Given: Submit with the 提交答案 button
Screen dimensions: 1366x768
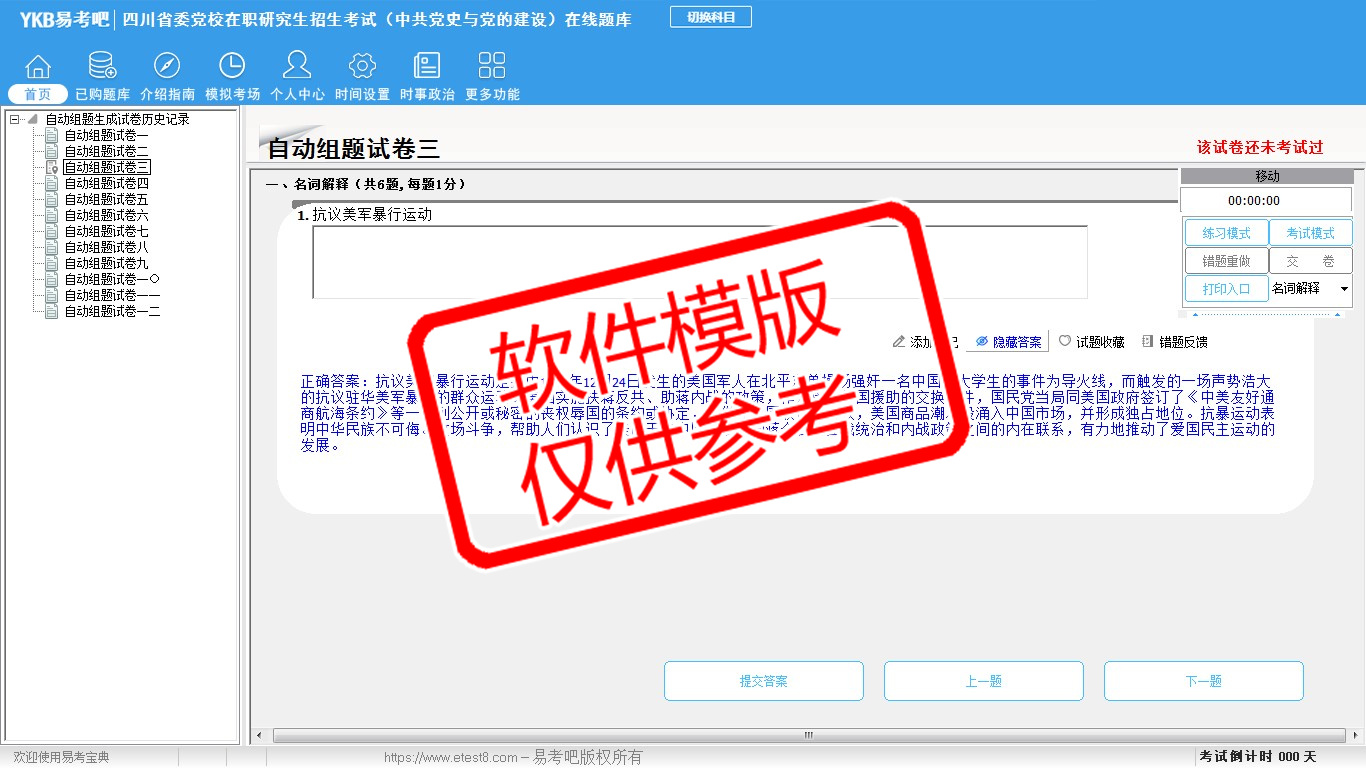Looking at the screenshot, I should click(764, 681).
